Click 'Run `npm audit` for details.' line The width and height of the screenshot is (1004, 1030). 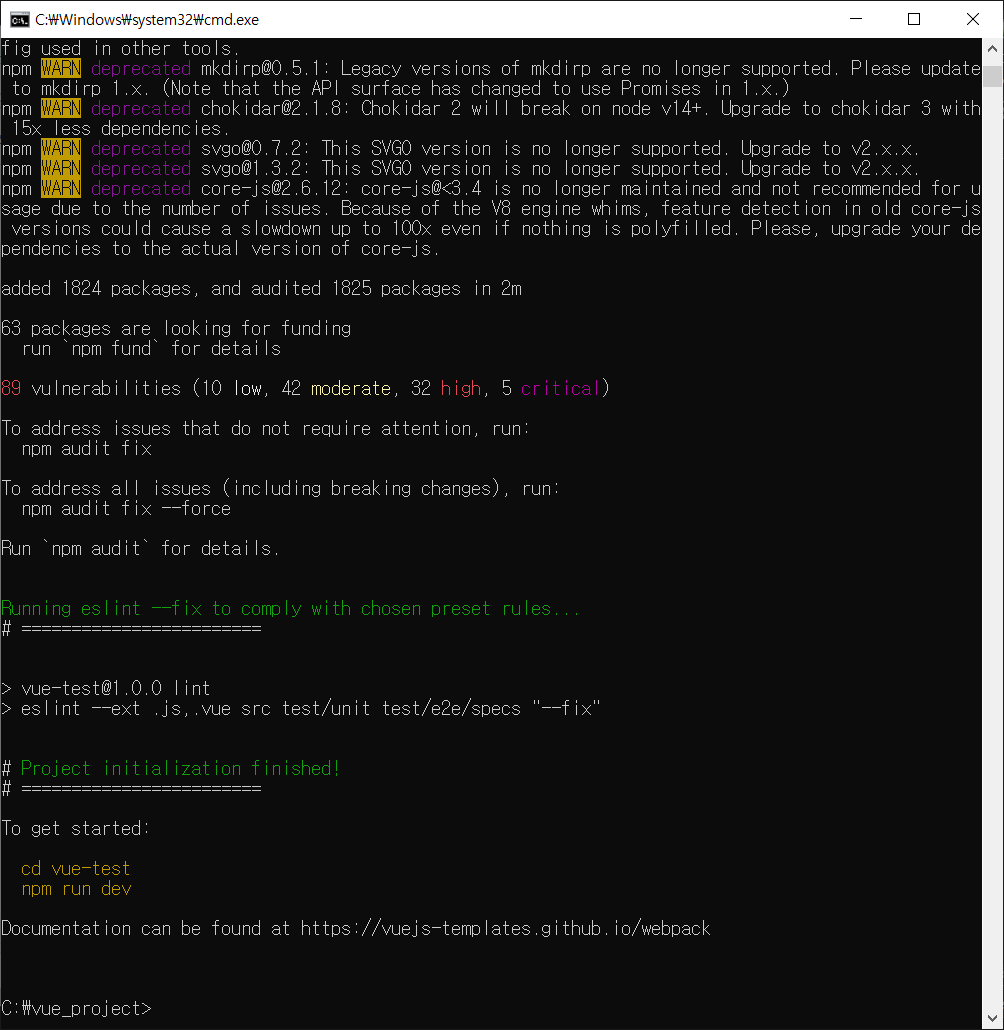click(x=141, y=549)
